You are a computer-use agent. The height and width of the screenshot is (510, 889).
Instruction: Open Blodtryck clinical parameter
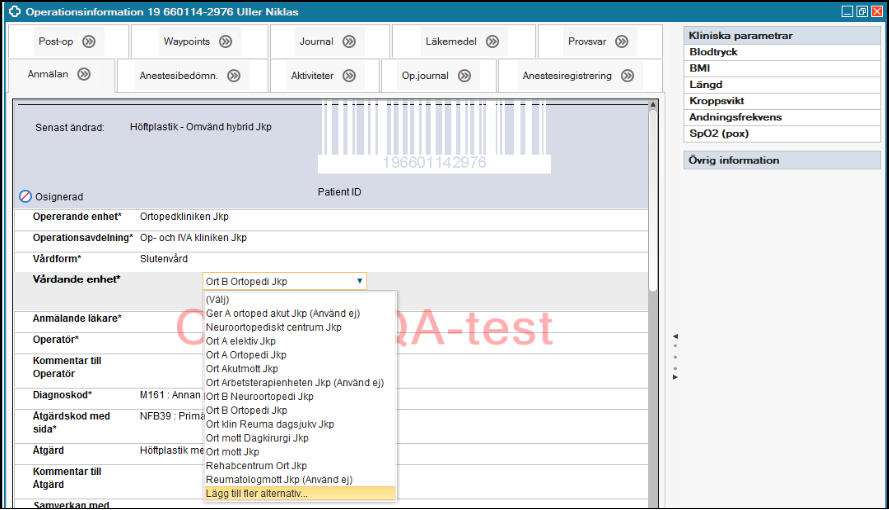[x=713, y=52]
